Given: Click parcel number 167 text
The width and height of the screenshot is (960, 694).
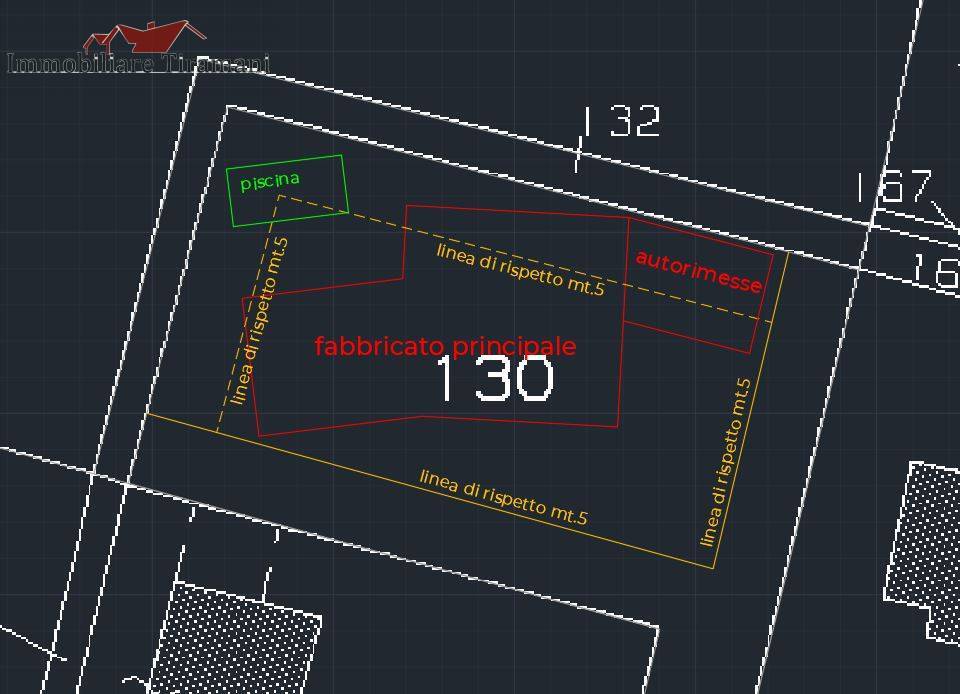Looking at the screenshot, I should (892, 187).
